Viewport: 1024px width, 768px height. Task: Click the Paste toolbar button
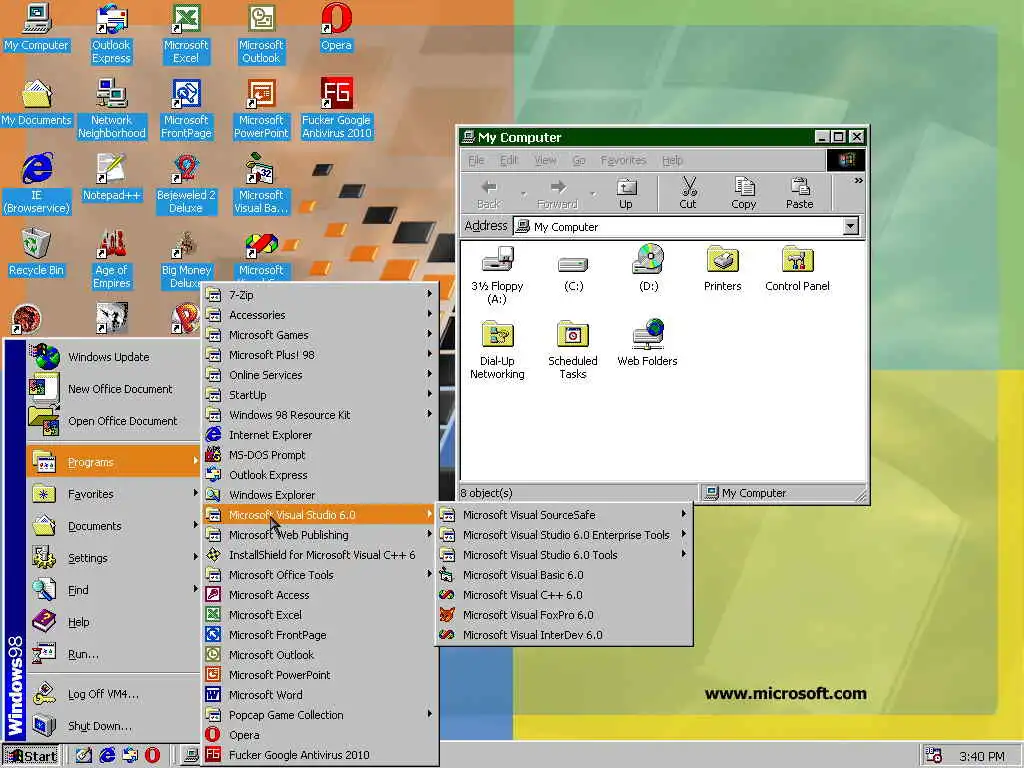point(799,193)
